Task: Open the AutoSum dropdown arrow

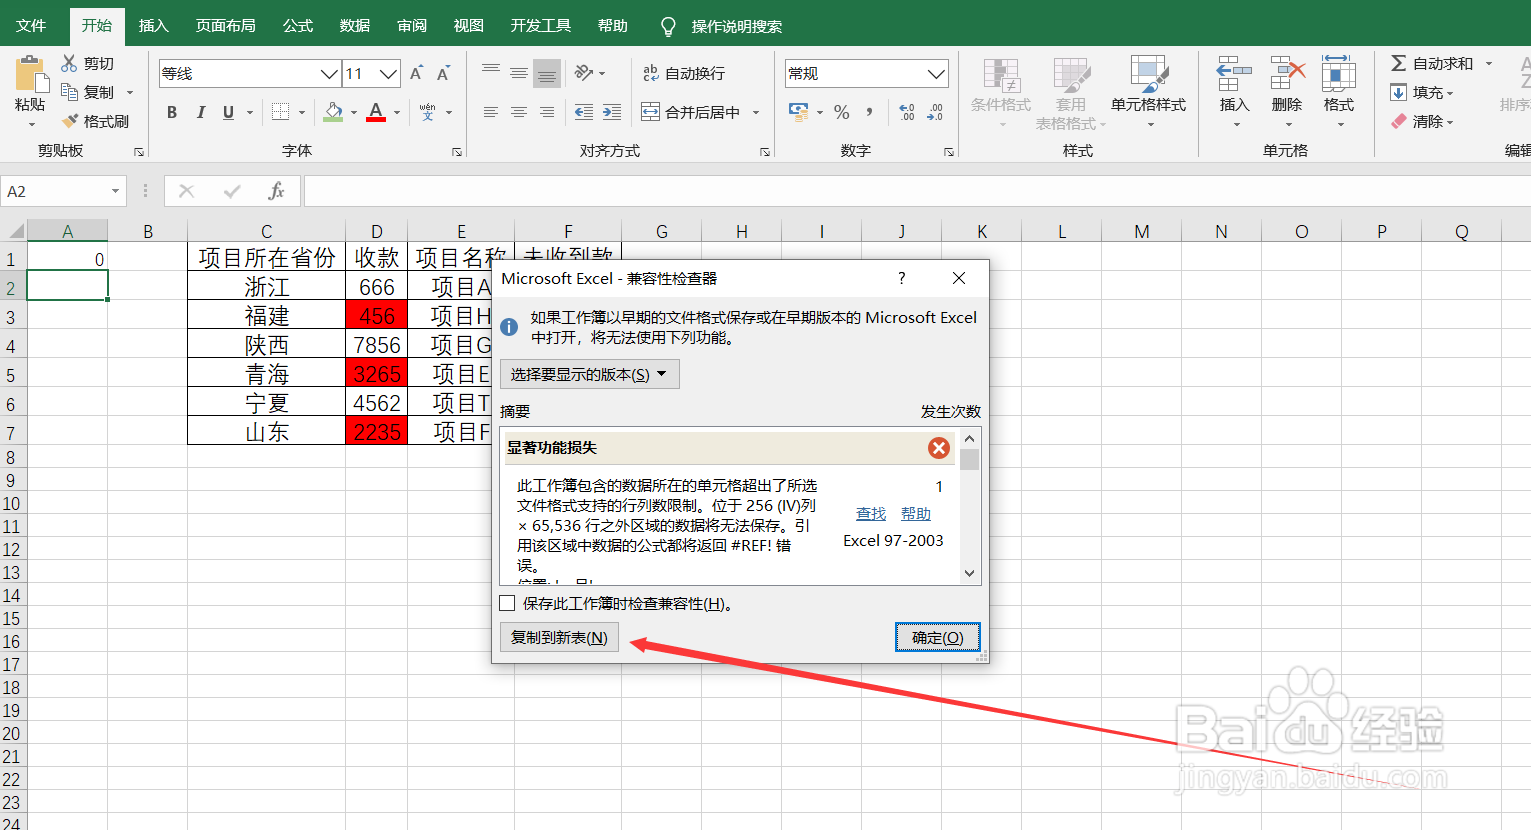Action: click(x=1488, y=63)
